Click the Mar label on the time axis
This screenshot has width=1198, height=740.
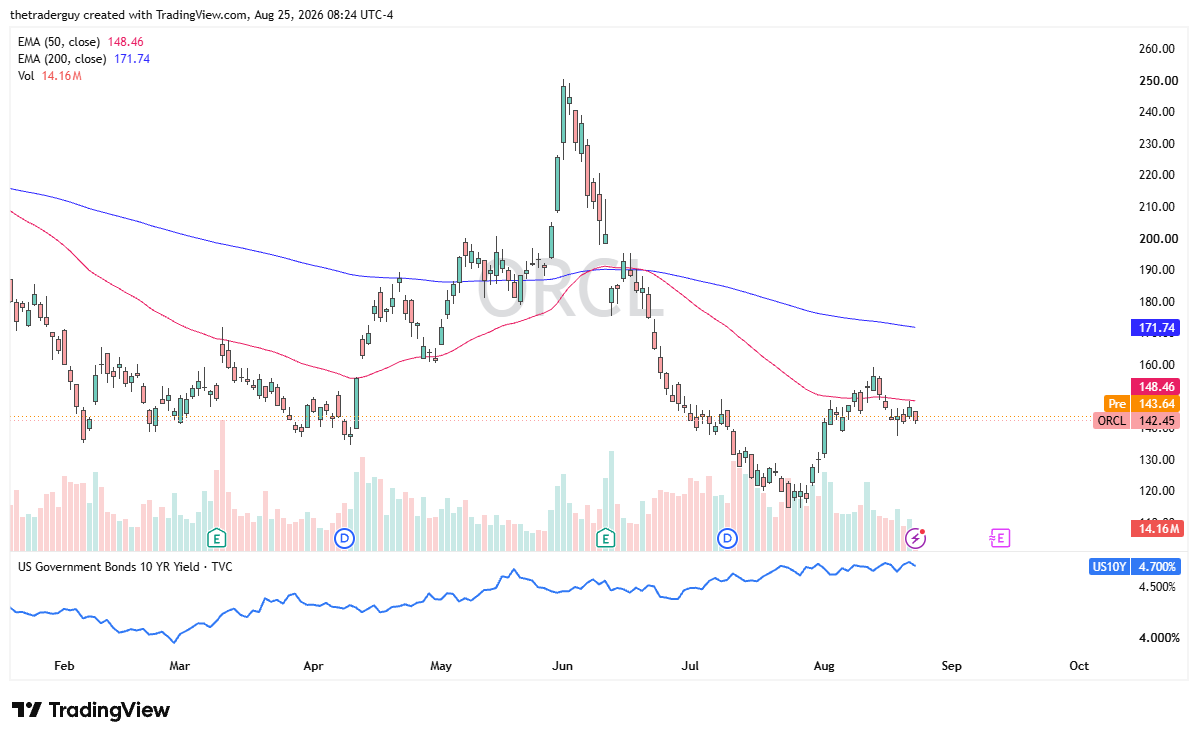click(180, 666)
